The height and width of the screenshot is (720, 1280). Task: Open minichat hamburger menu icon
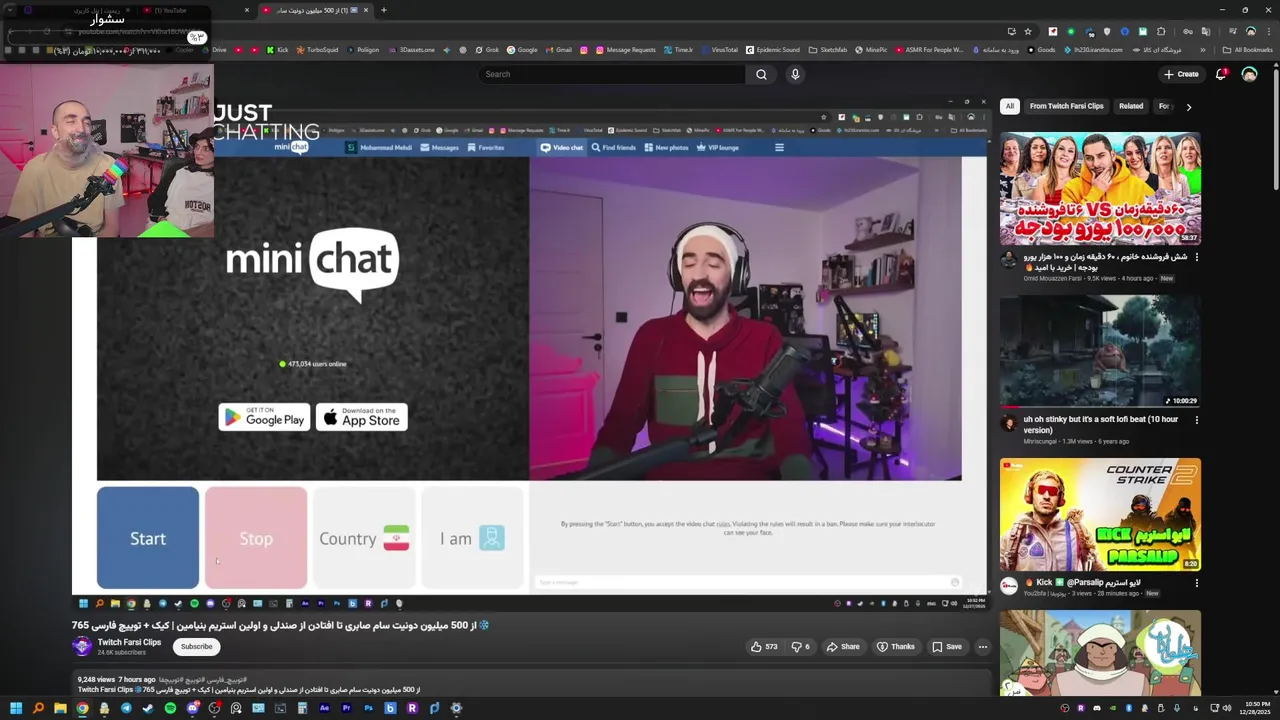point(779,147)
